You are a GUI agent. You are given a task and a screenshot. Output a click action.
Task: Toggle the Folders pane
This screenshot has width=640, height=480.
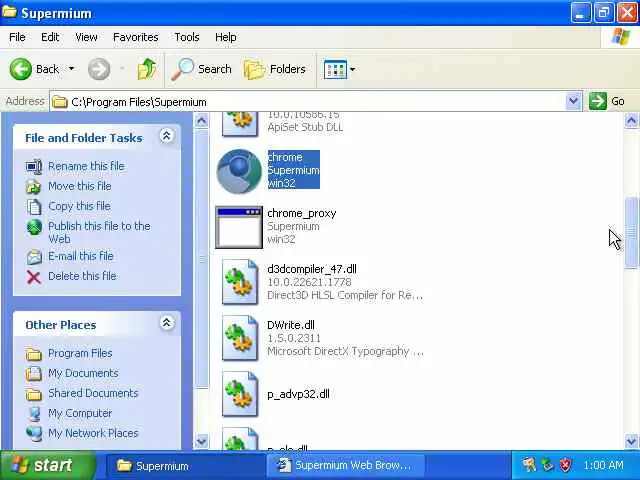(275, 69)
